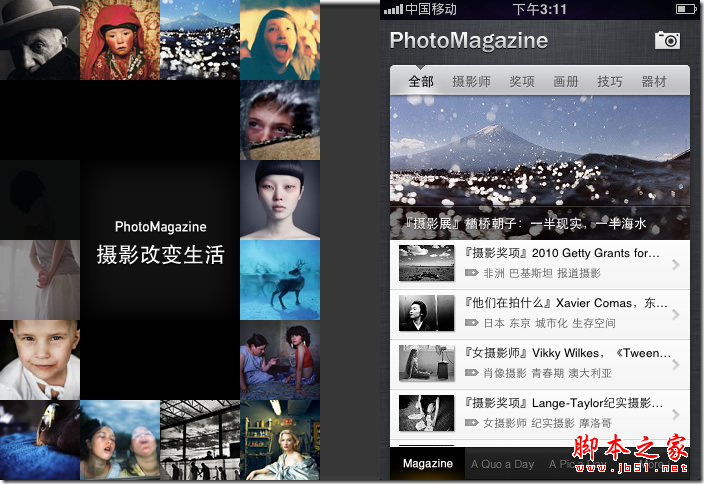Tap Xavier Comas article portrait thumbnail
The height and width of the screenshot is (484, 704).
pos(427,313)
